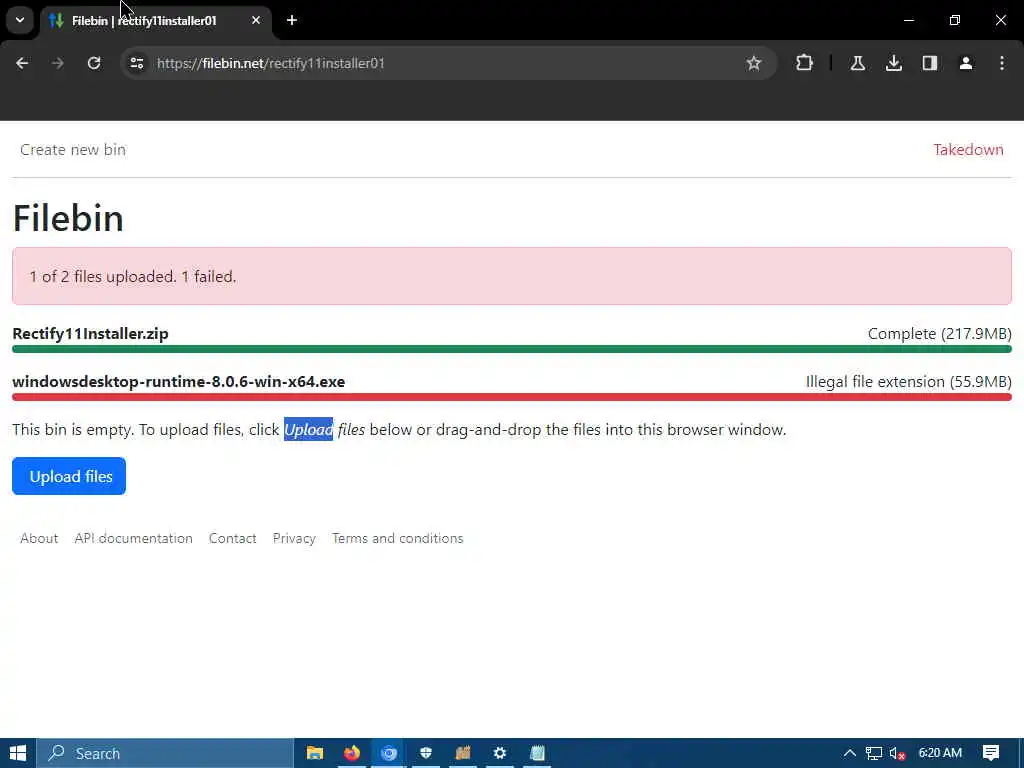The image size is (1024, 768).
Task: Click the Illegal file extension status
Action: (908, 381)
